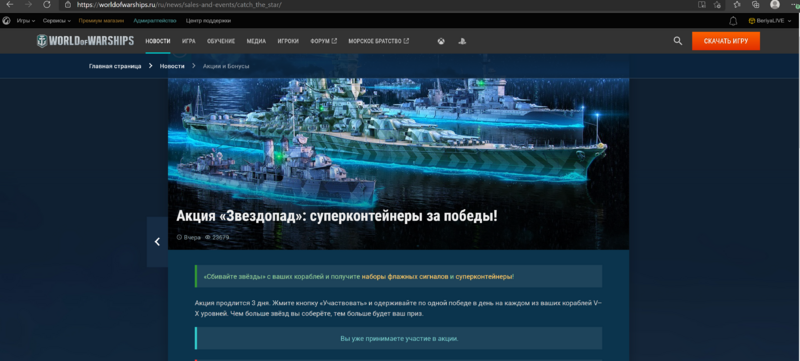
Task: Select the Медиа menu item
Action: pyautogui.click(x=256, y=41)
